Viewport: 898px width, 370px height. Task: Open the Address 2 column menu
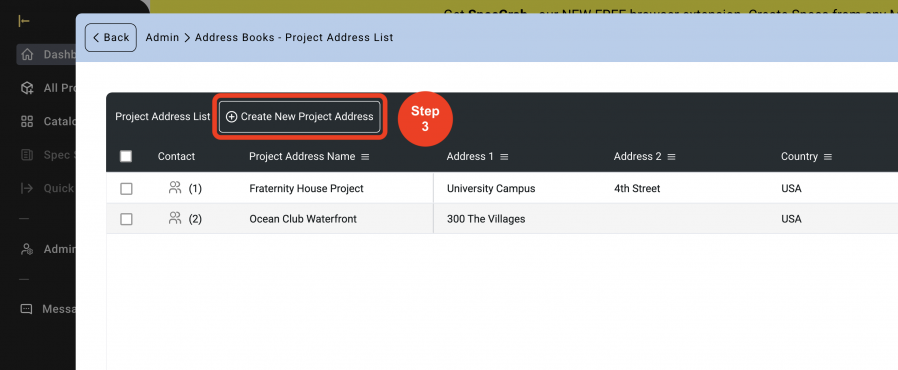coord(671,157)
